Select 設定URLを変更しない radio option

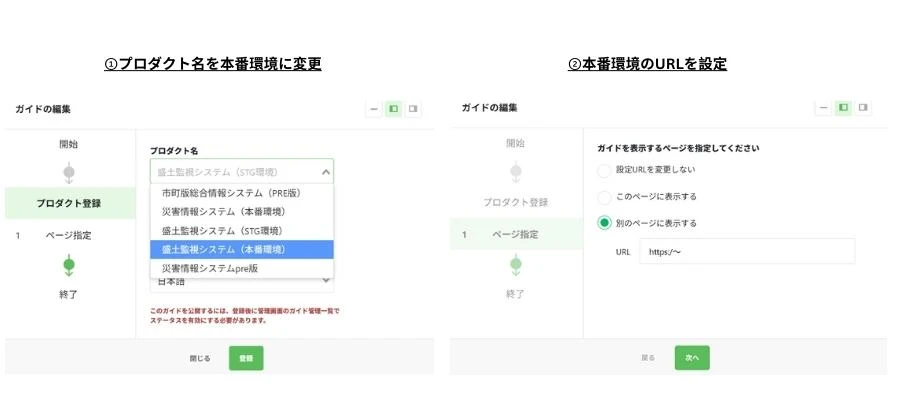604,170
